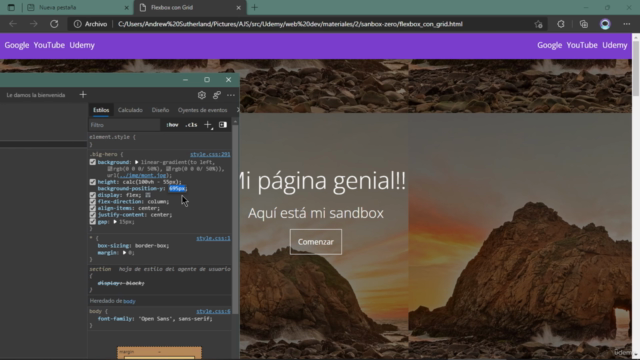640x360 pixels.
Task: Add a new DevTools tool tab
Action: tap(83, 95)
